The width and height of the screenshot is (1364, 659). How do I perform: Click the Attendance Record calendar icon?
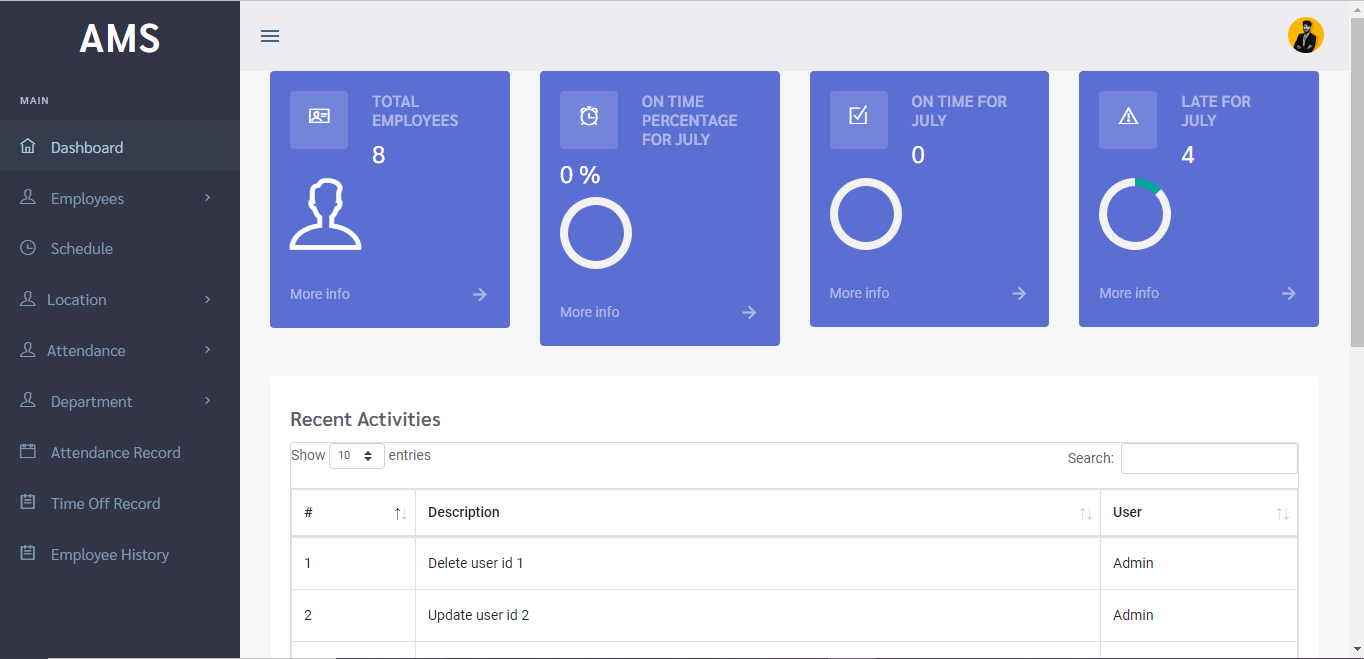pyautogui.click(x=28, y=452)
